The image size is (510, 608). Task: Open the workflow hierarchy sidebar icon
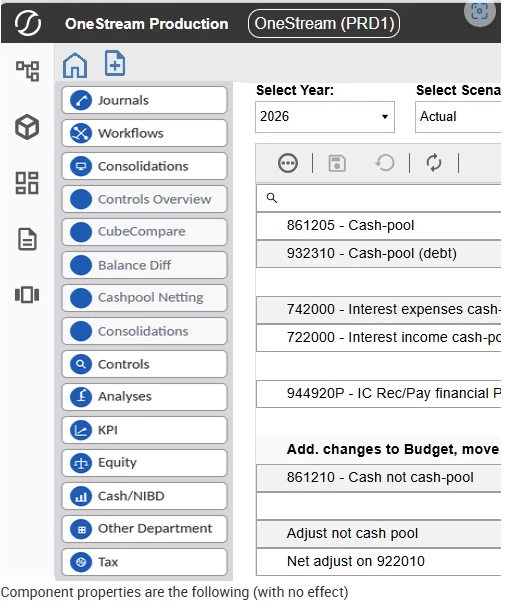click(27, 71)
